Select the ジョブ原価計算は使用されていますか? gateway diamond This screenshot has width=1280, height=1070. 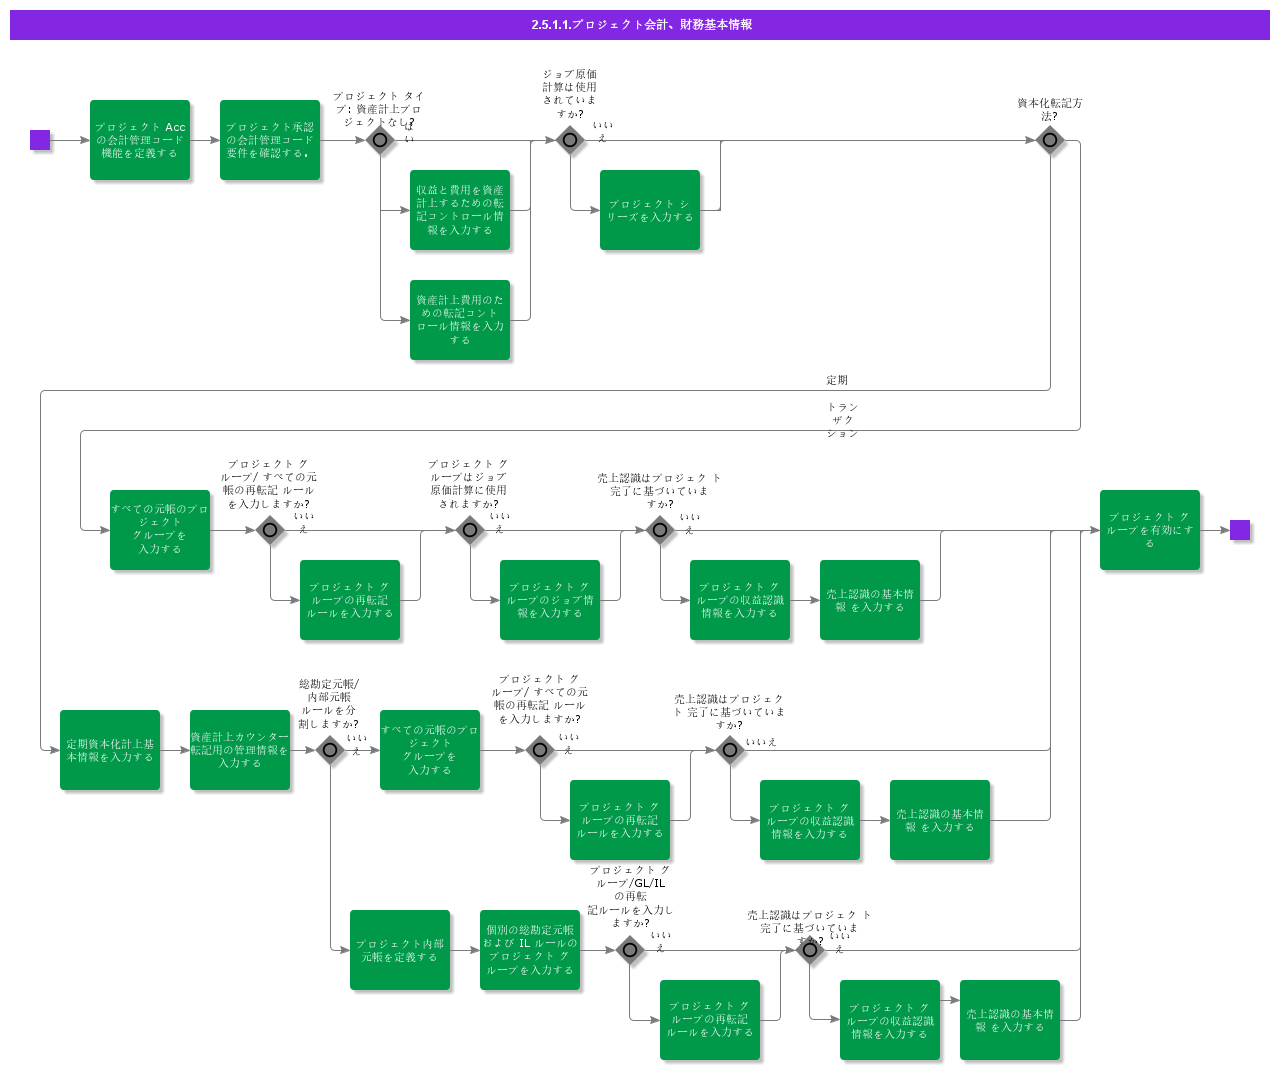pos(570,140)
